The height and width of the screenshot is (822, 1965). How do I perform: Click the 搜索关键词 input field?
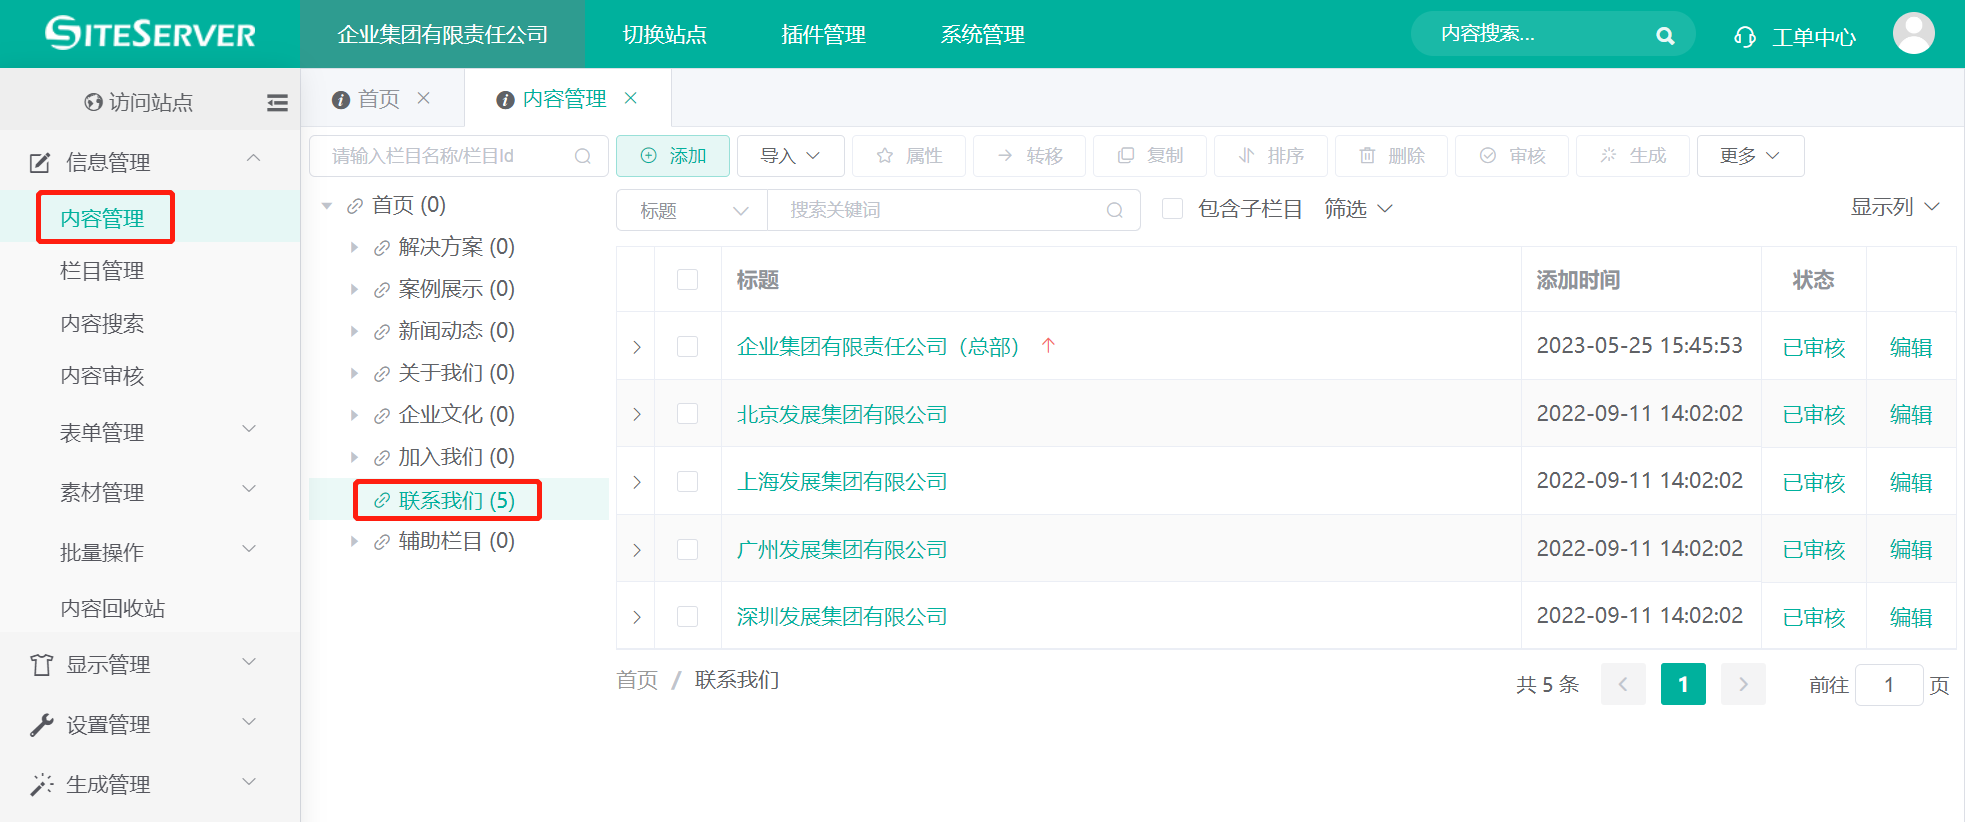[x=953, y=210]
